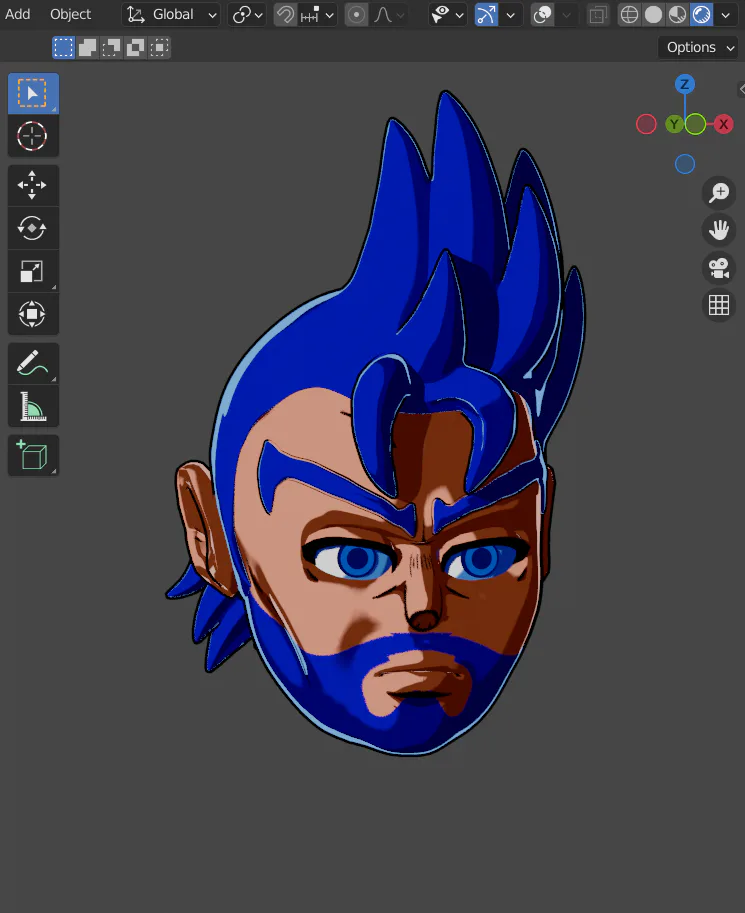Open the snapping settings dropdown
Image resolution: width=745 pixels, height=913 pixels.
point(317,15)
